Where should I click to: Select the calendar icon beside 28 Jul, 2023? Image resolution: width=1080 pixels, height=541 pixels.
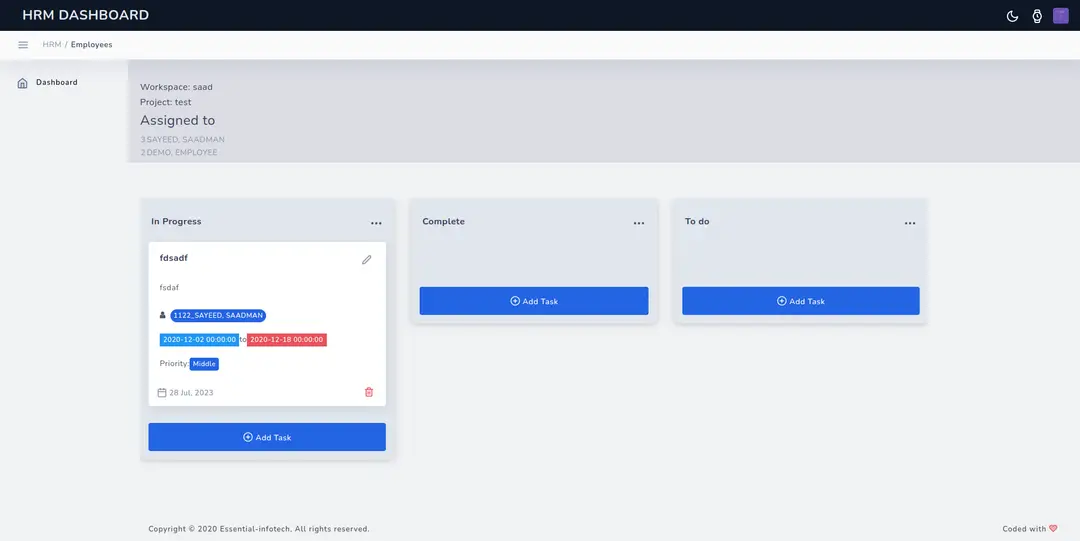(162, 393)
